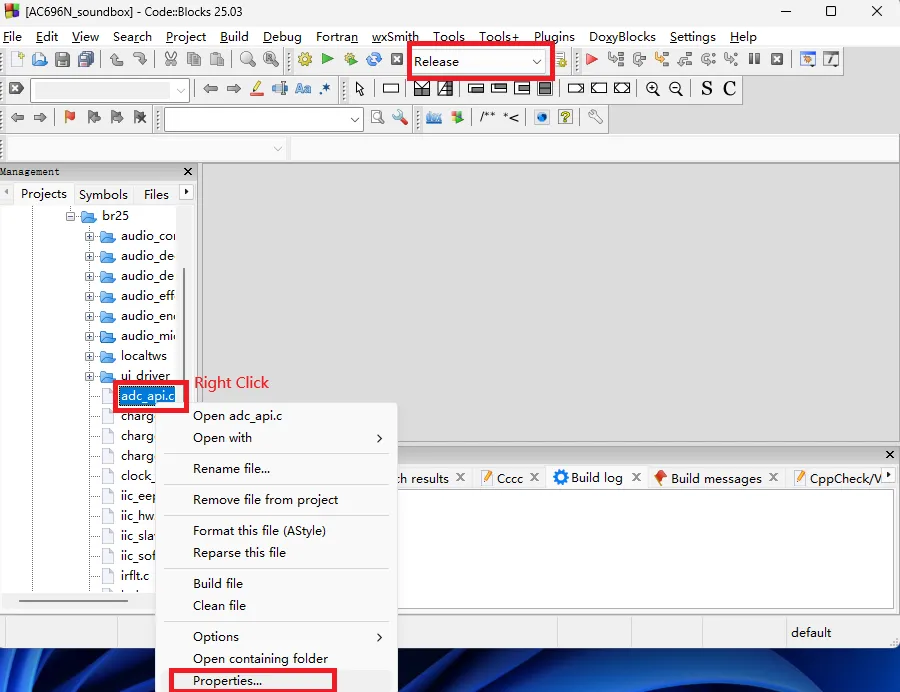Click the Build gear icon in toolbar
This screenshot has width=900, height=692.
pos(305,60)
